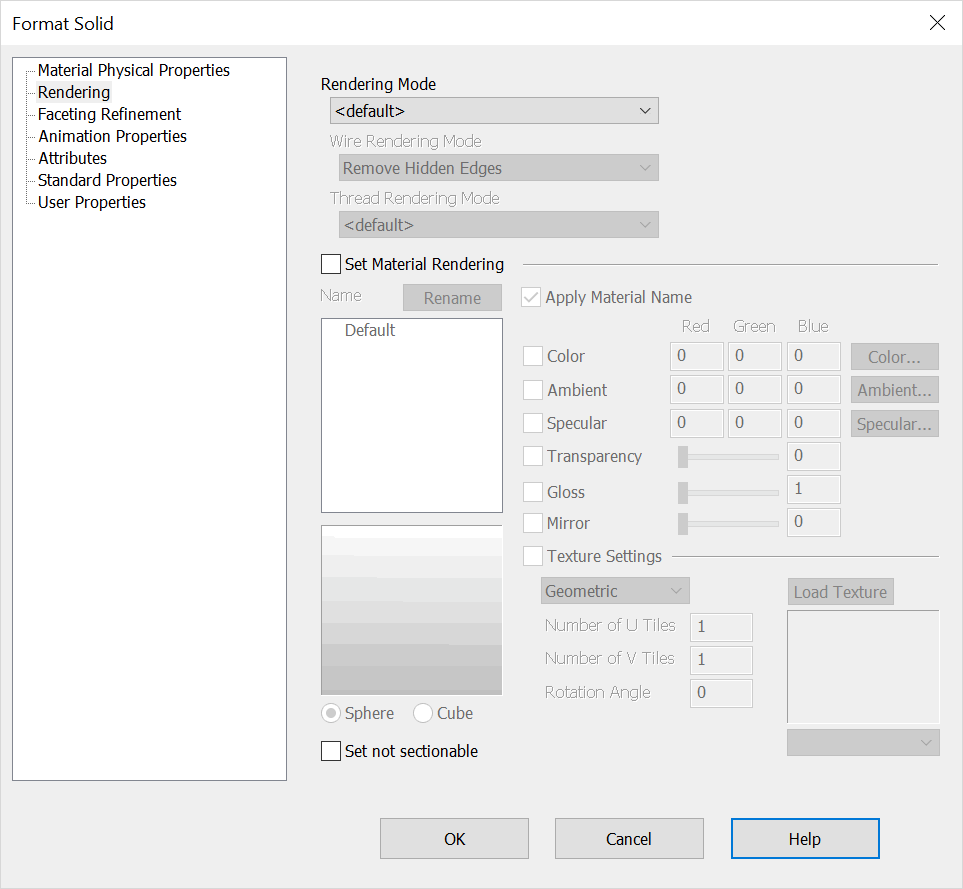
Task: Check the Texture Settings option
Action: 533,556
